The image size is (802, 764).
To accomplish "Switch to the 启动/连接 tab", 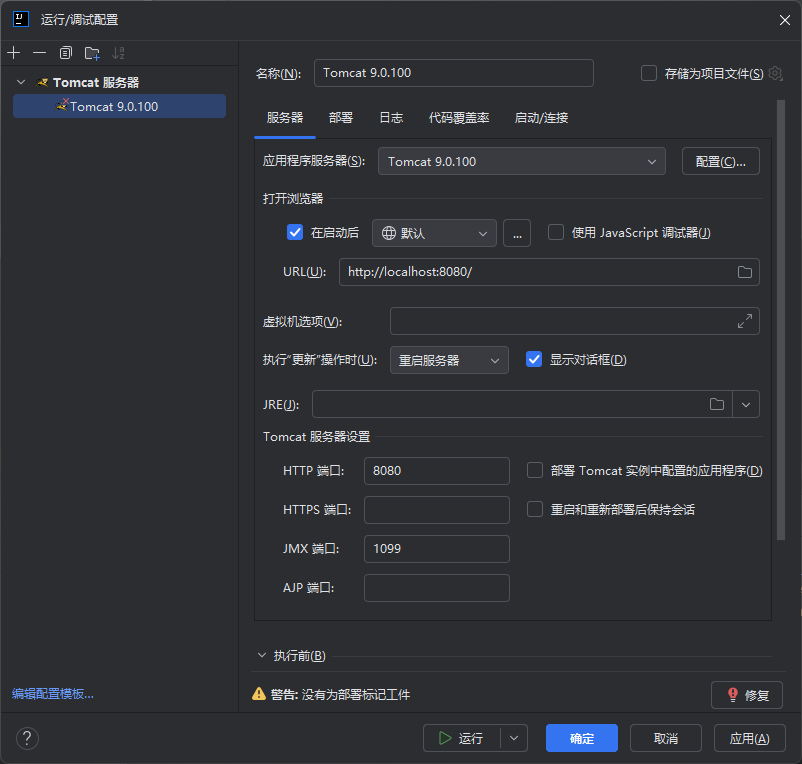I will click(x=542, y=118).
